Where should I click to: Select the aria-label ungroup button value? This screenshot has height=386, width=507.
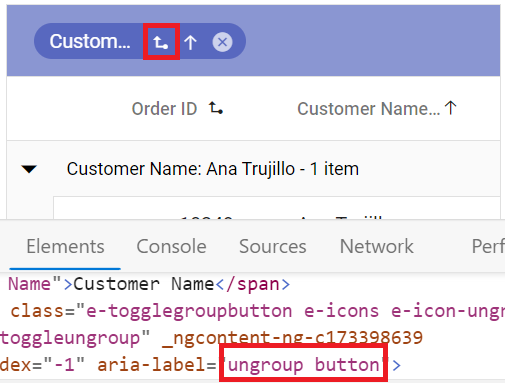pyautogui.click(x=303, y=364)
